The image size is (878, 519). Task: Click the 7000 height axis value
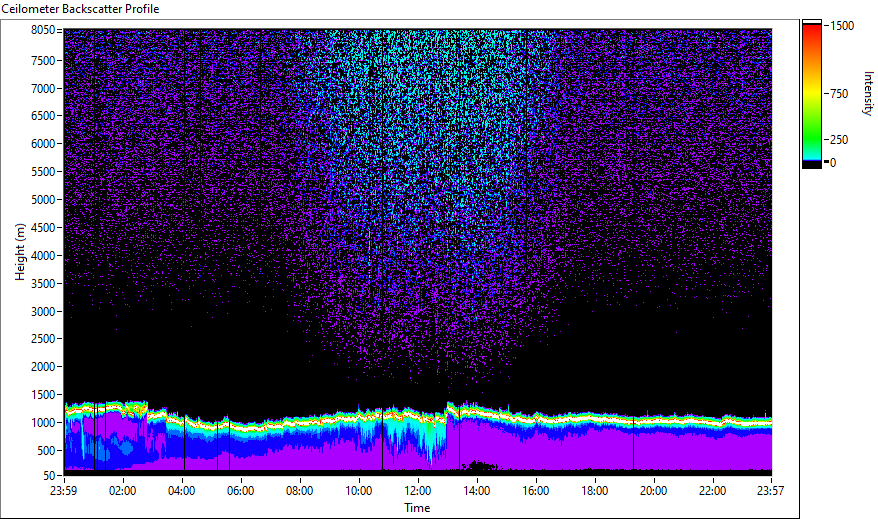click(x=43, y=88)
